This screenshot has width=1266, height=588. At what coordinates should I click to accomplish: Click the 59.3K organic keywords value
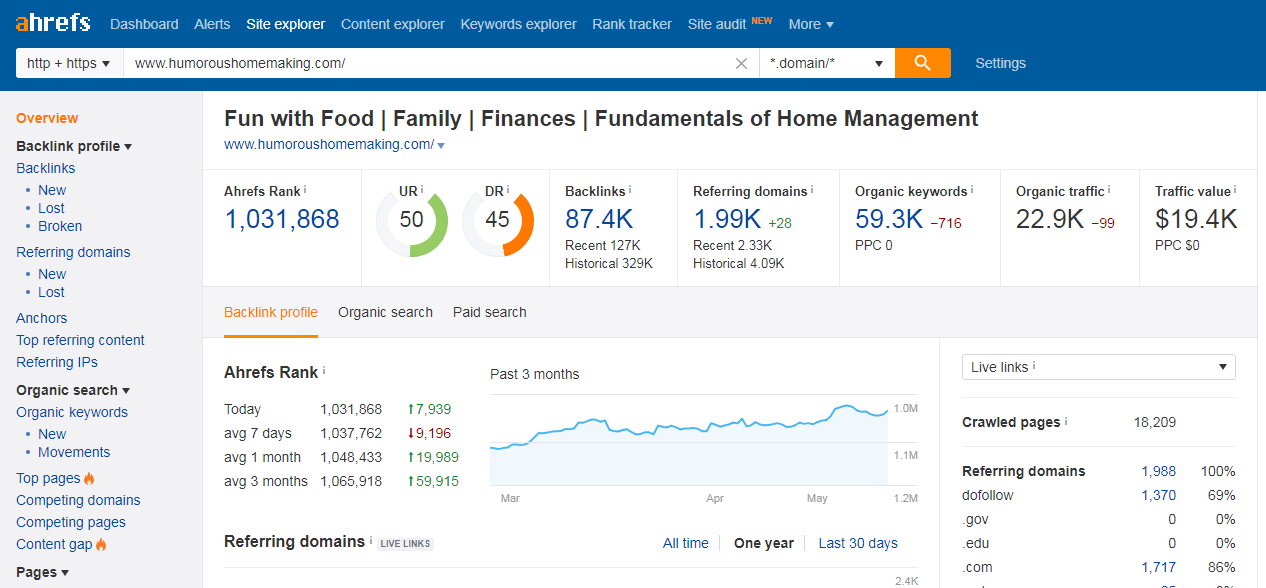pos(889,219)
